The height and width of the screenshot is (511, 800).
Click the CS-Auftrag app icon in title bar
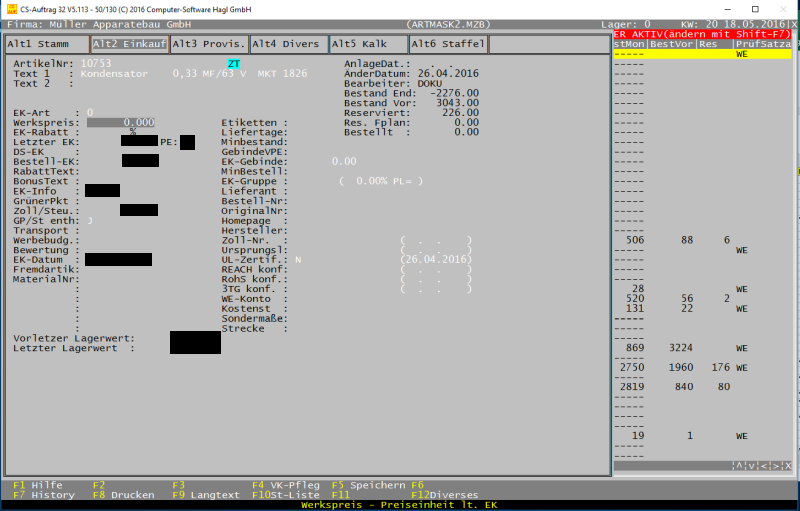pos(10,9)
